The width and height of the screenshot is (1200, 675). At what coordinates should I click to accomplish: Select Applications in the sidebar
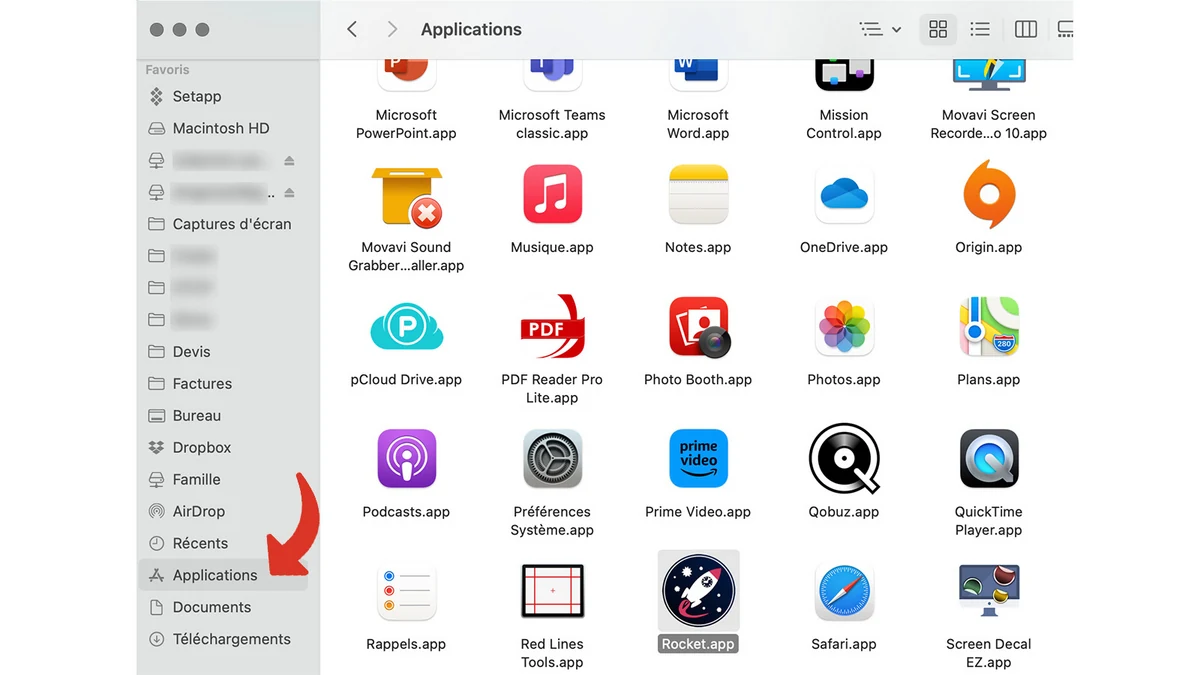pos(222,575)
